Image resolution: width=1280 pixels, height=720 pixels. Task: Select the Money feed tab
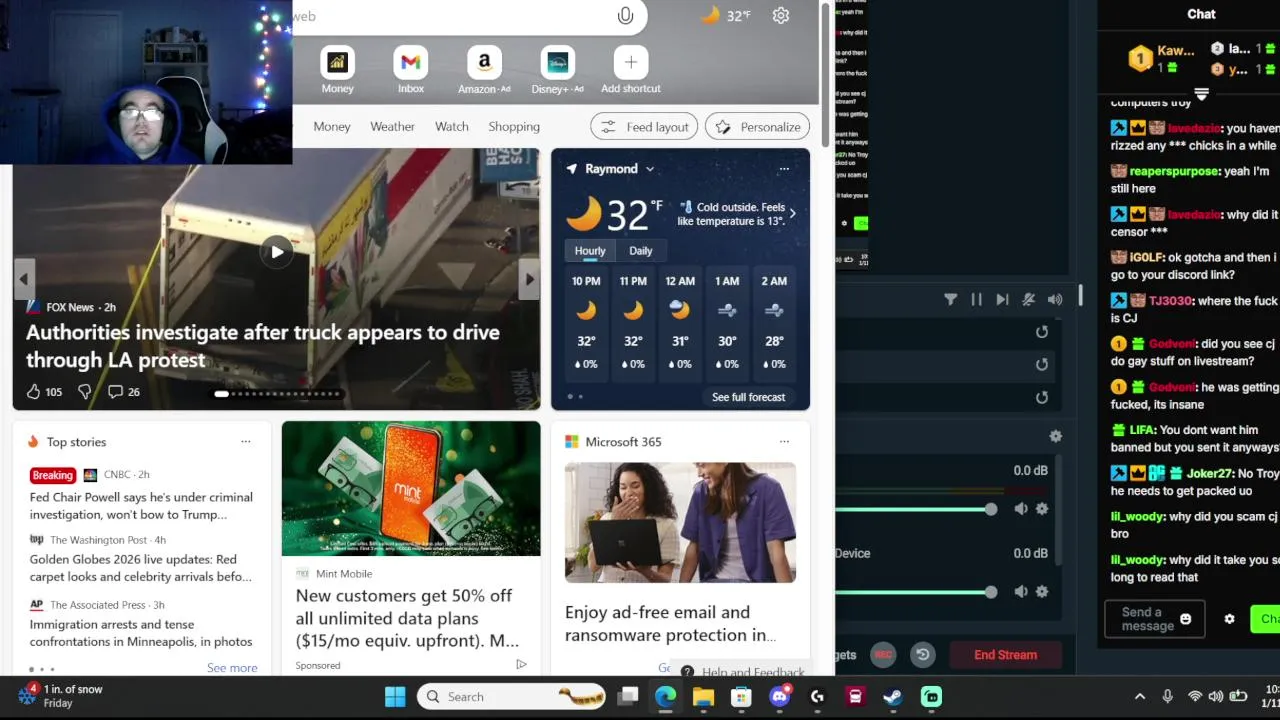pos(332,127)
